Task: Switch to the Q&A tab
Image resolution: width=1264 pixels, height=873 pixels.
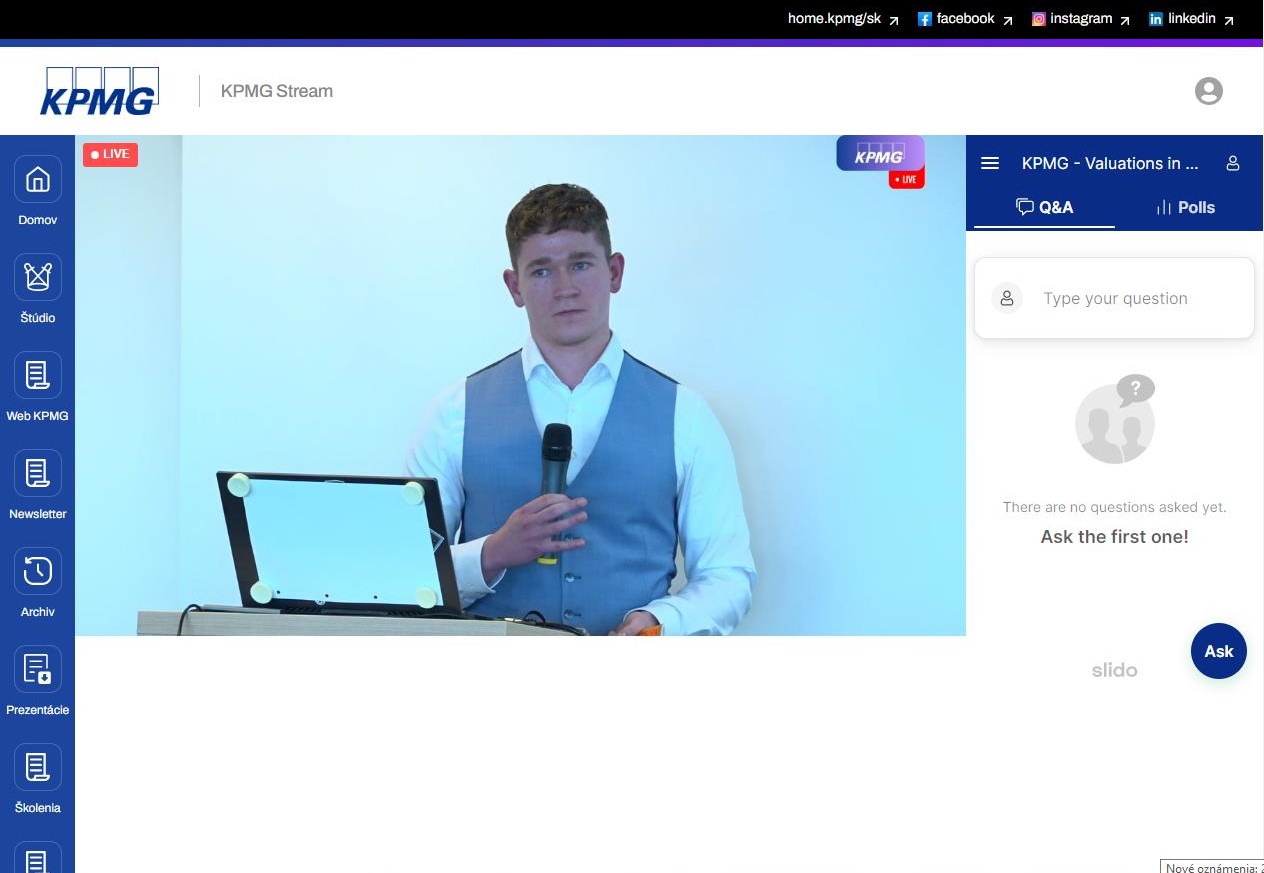Action: pos(1044,207)
